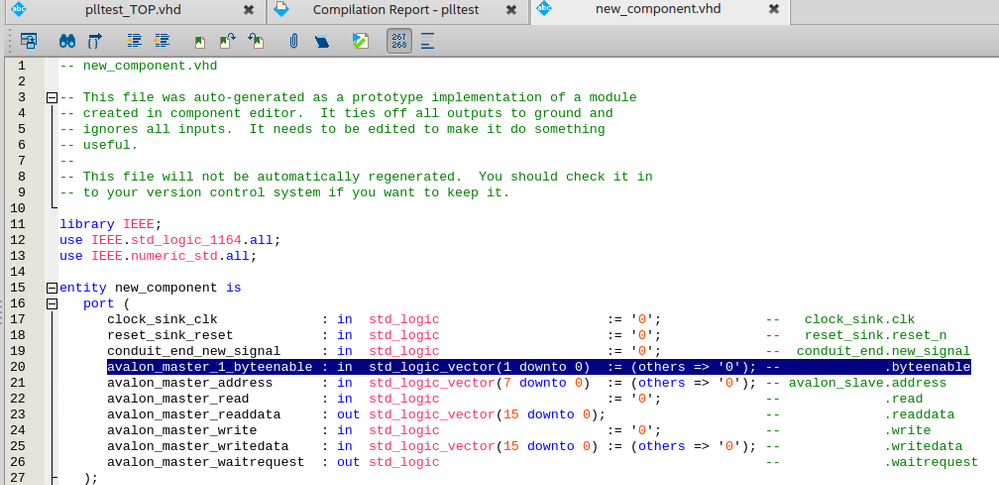Click the 'This file was auto-generated' comment line

coord(349,98)
